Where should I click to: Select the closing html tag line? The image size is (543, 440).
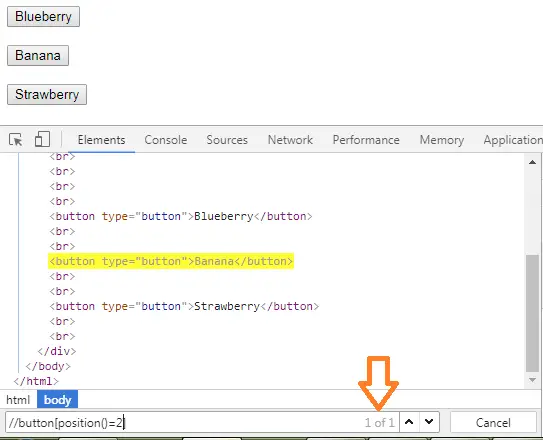[x=36, y=381]
